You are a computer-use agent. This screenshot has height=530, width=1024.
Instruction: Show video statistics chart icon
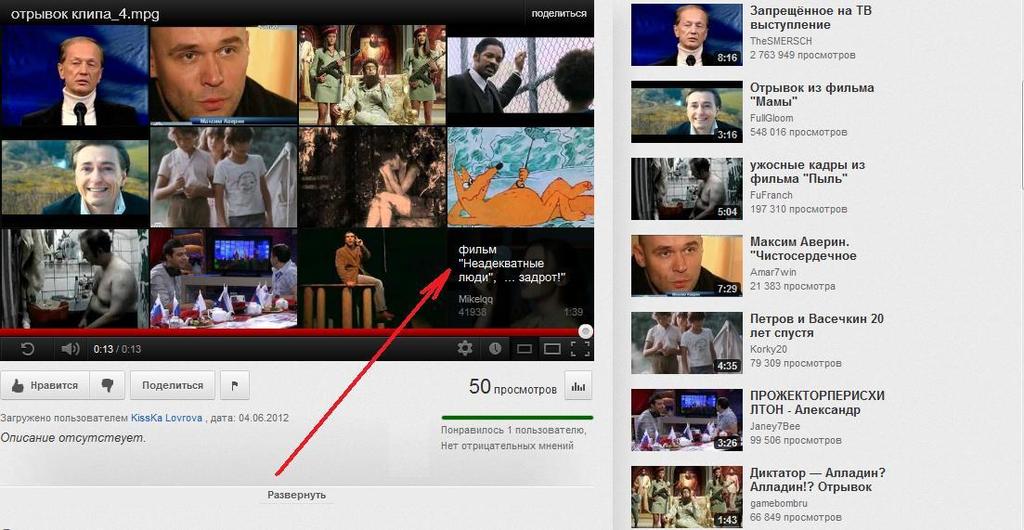click(578, 386)
